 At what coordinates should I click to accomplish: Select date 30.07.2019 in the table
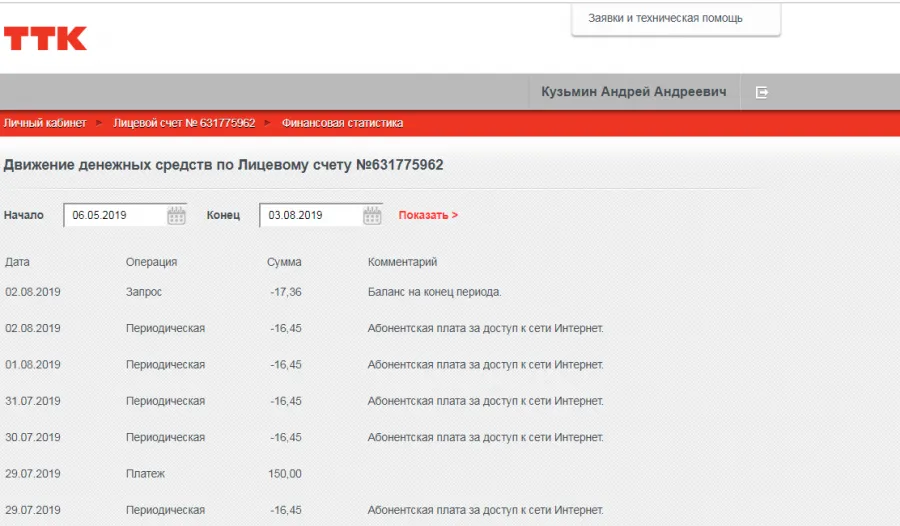pos(33,437)
